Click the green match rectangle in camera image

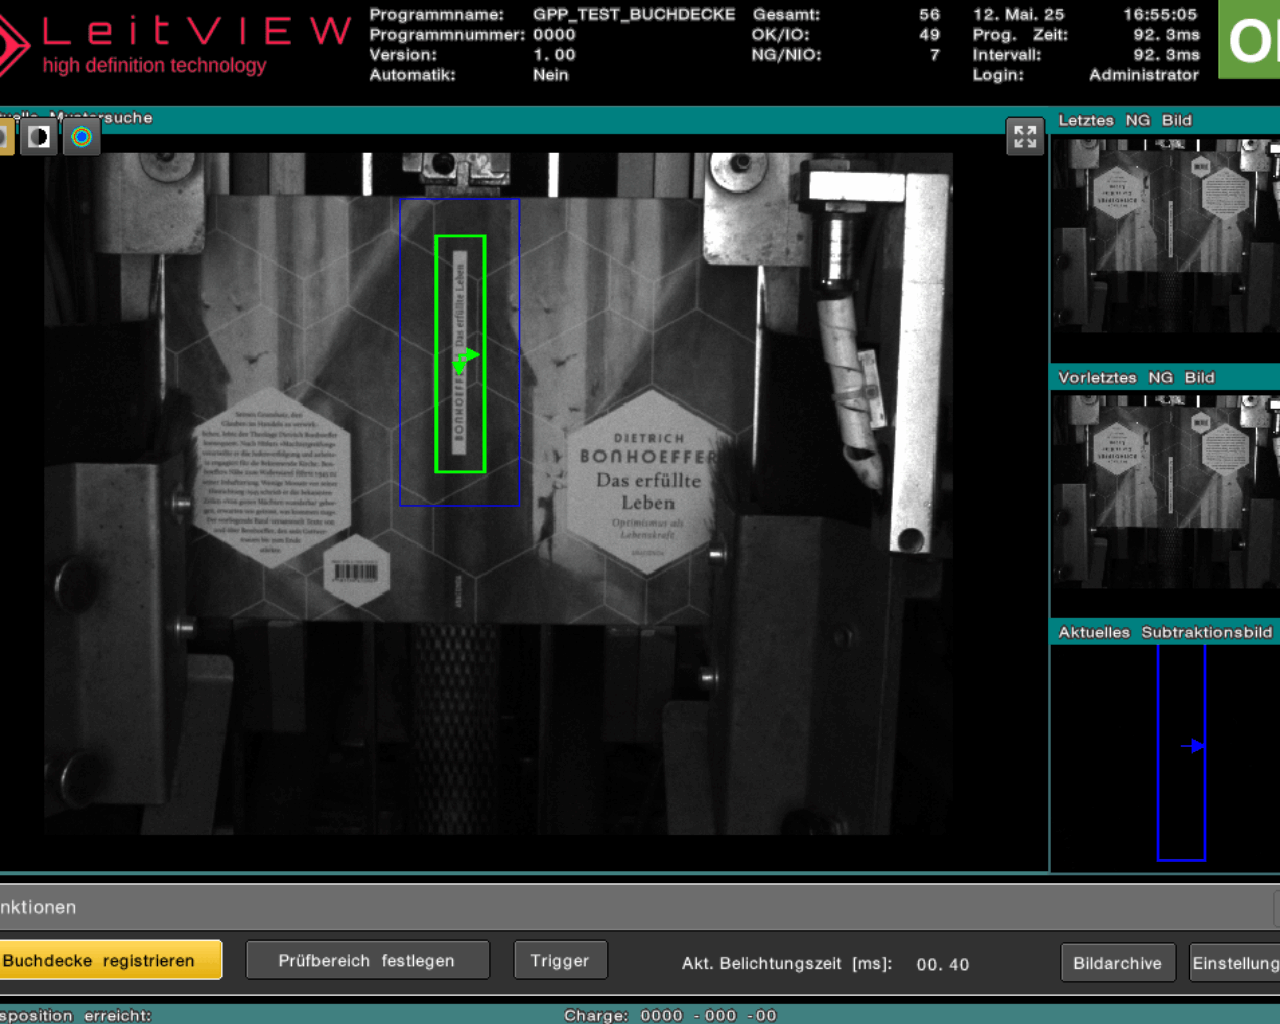click(460, 354)
